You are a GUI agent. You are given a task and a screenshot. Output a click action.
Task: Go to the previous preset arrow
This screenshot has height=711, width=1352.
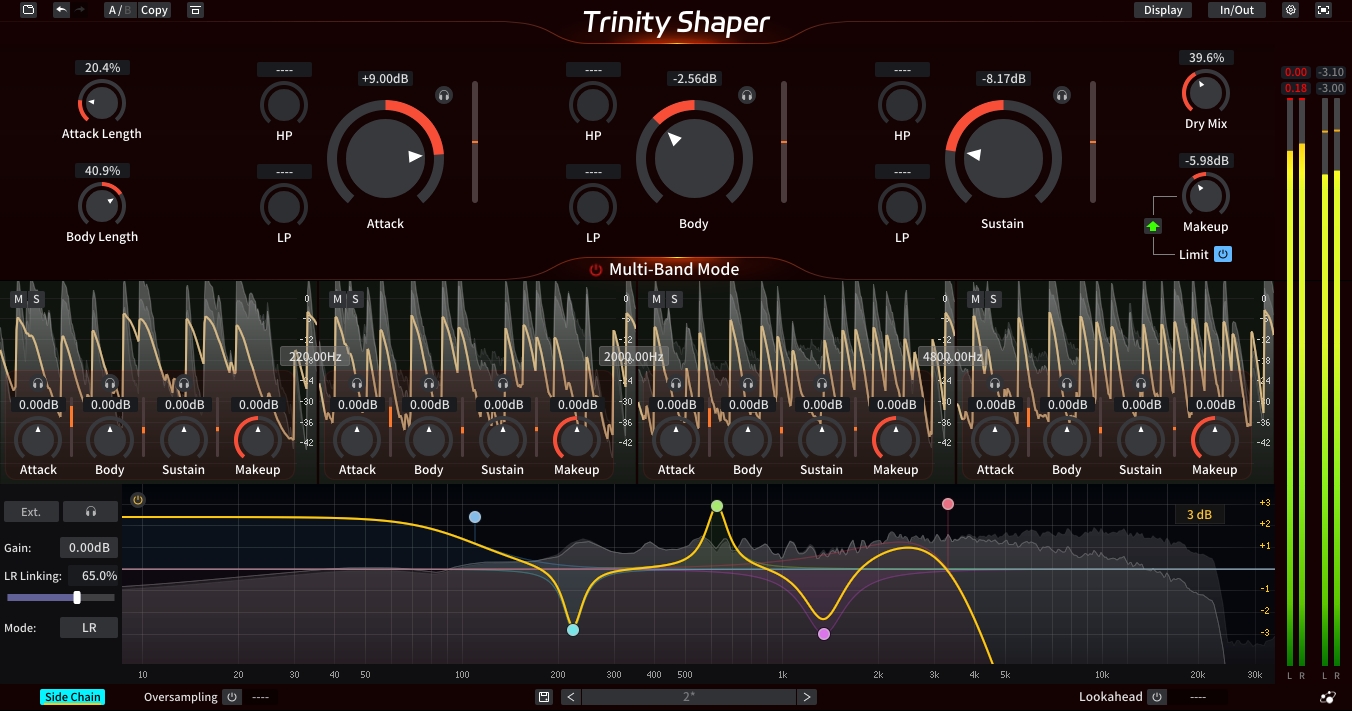click(571, 697)
